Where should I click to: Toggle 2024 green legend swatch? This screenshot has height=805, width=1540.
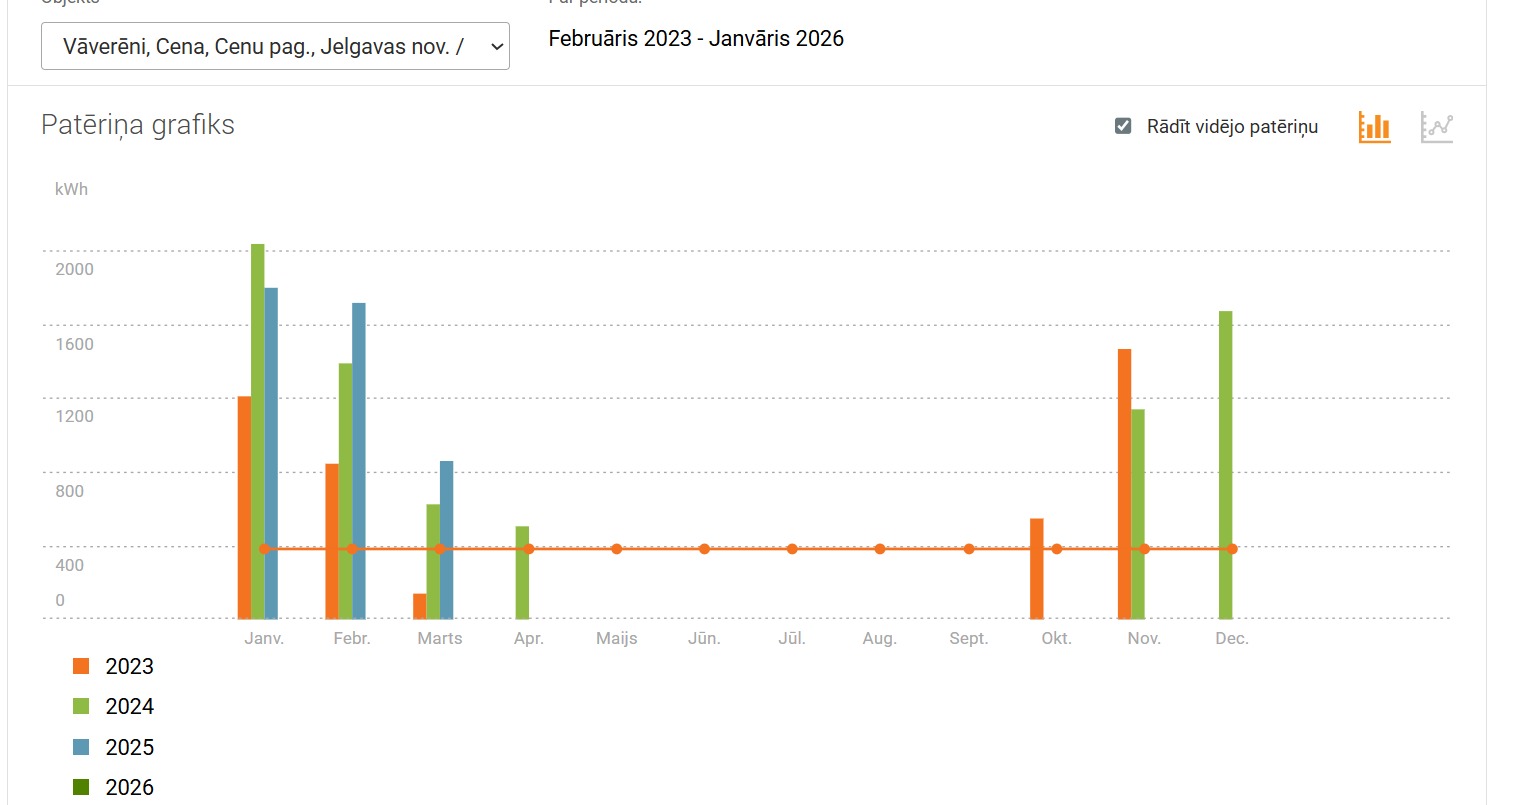[81, 707]
